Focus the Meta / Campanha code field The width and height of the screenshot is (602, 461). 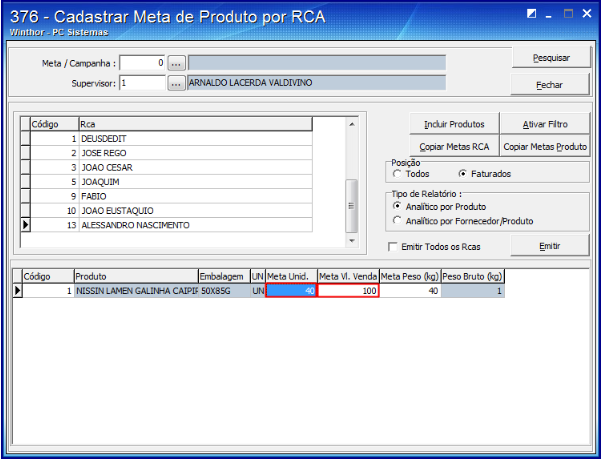point(142,63)
